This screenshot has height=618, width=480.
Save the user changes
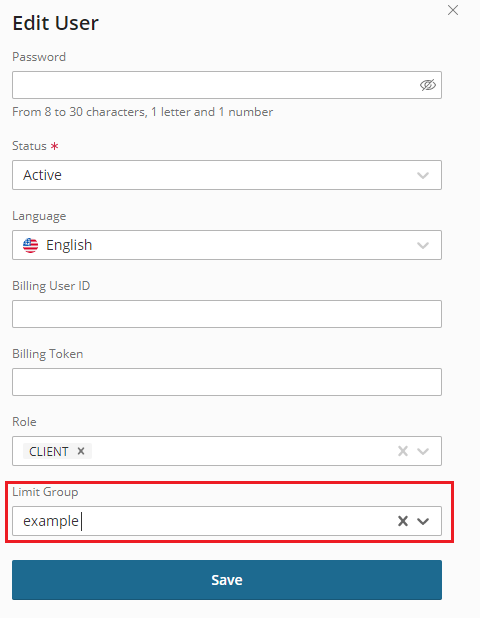click(x=227, y=580)
